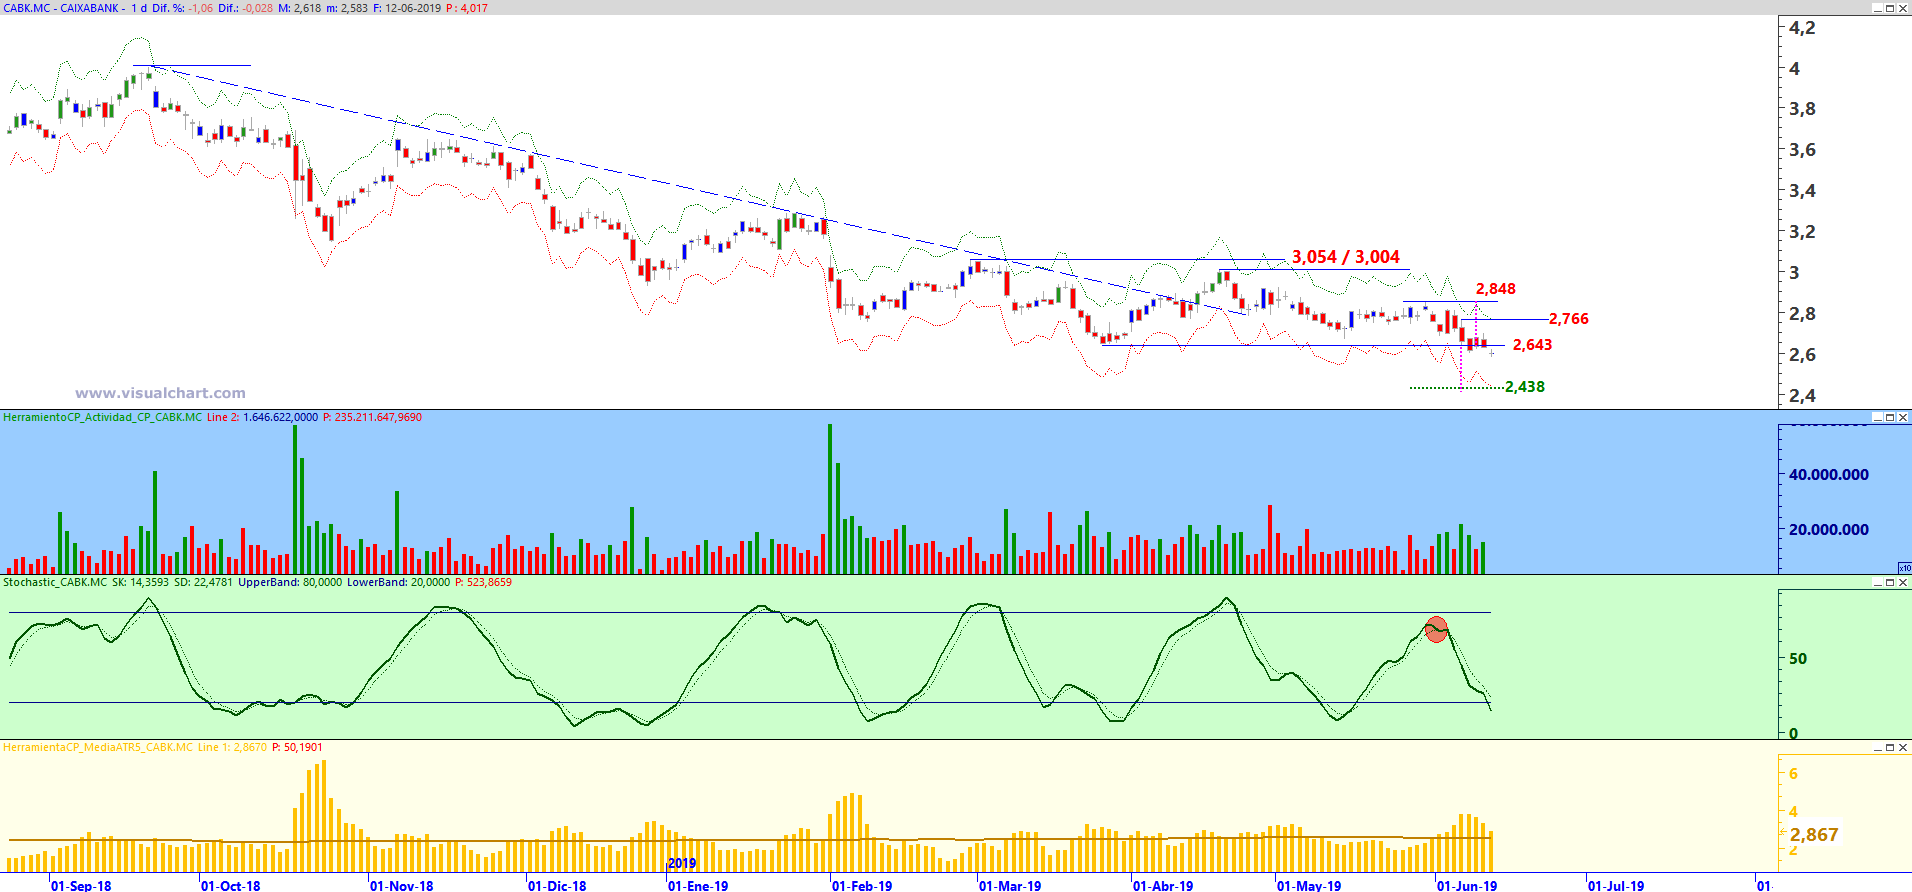The height and width of the screenshot is (892, 1912).
Task: Minimize the MediaATR5 indicator pane
Action: pyautogui.click(x=1877, y=747)
